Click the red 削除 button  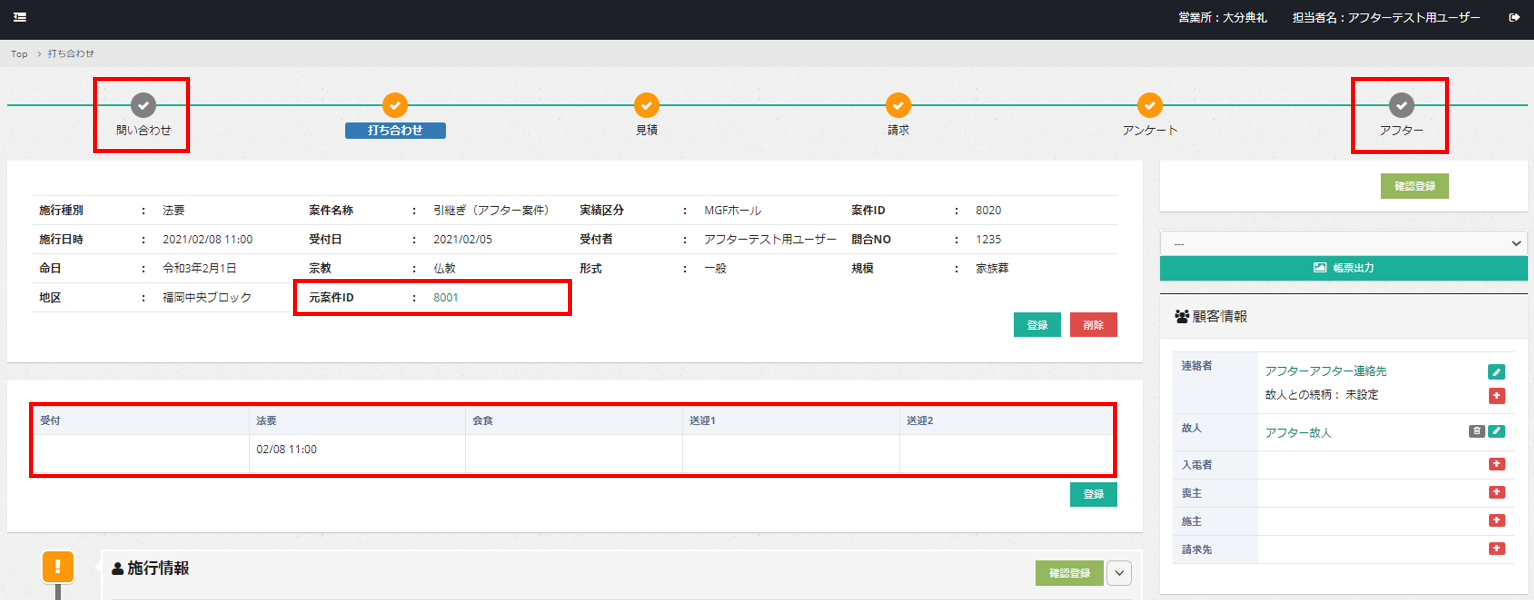[1093, 325]
